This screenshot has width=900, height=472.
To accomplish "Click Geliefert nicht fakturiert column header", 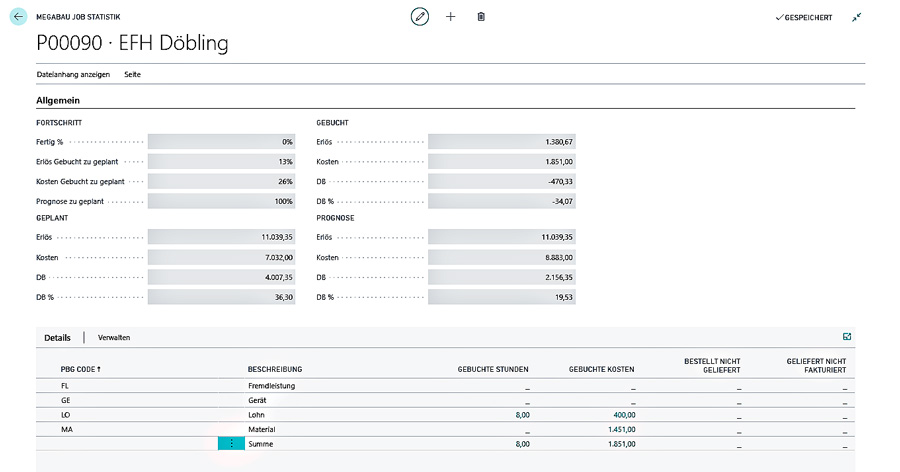I will (x=816, y=365).
